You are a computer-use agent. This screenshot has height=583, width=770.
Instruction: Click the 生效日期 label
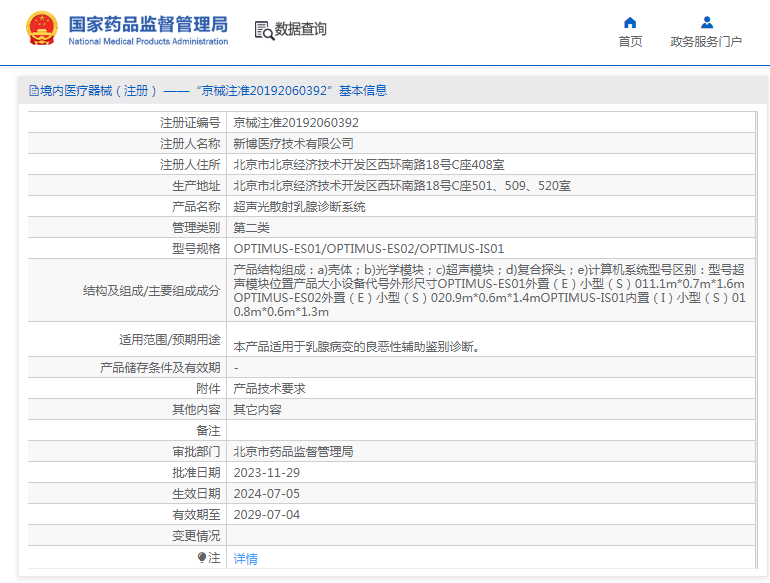coord(196,494)
